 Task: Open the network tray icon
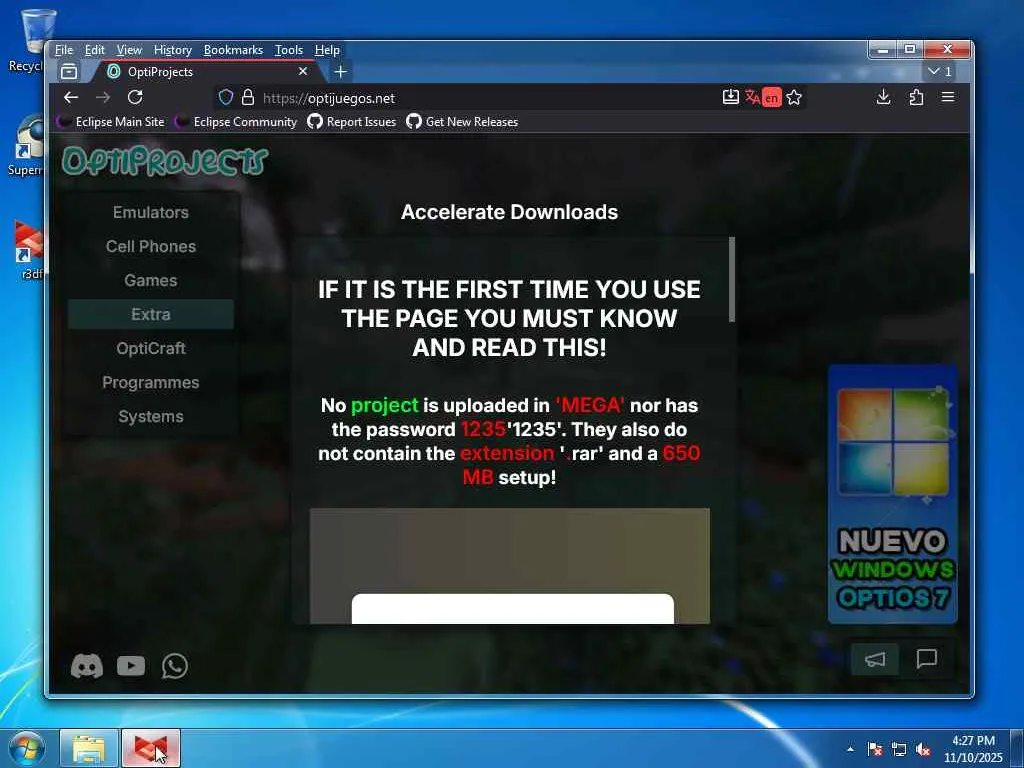click(899, 749)
